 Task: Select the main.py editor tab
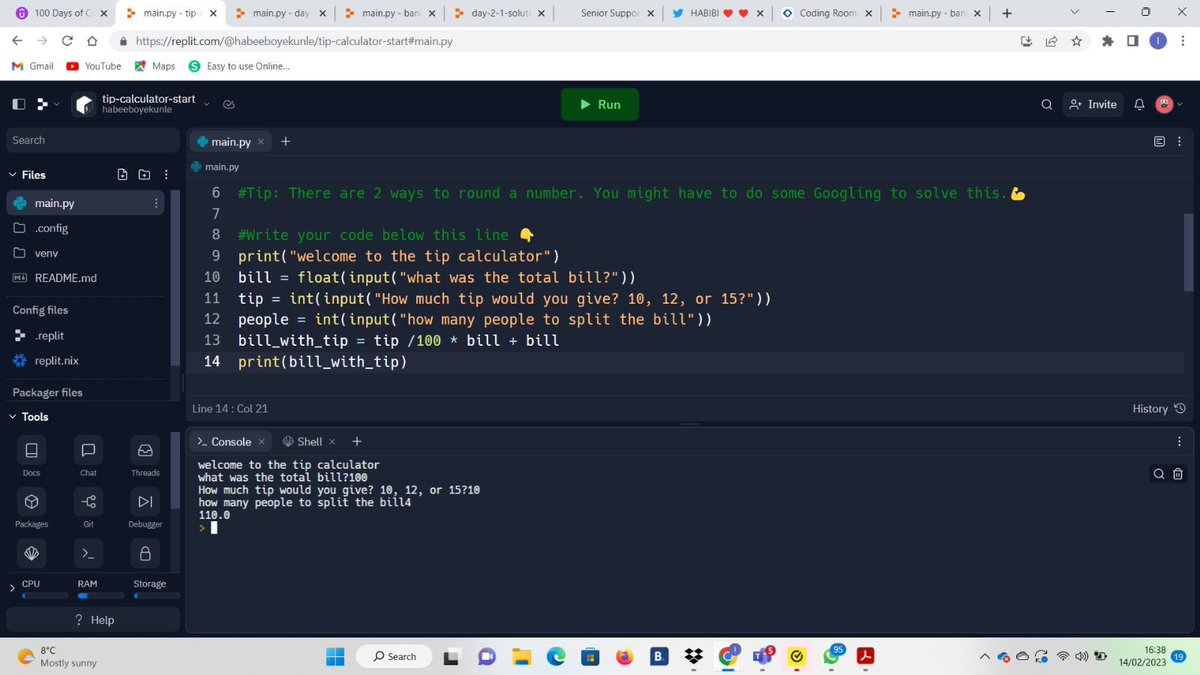(232, 142)
